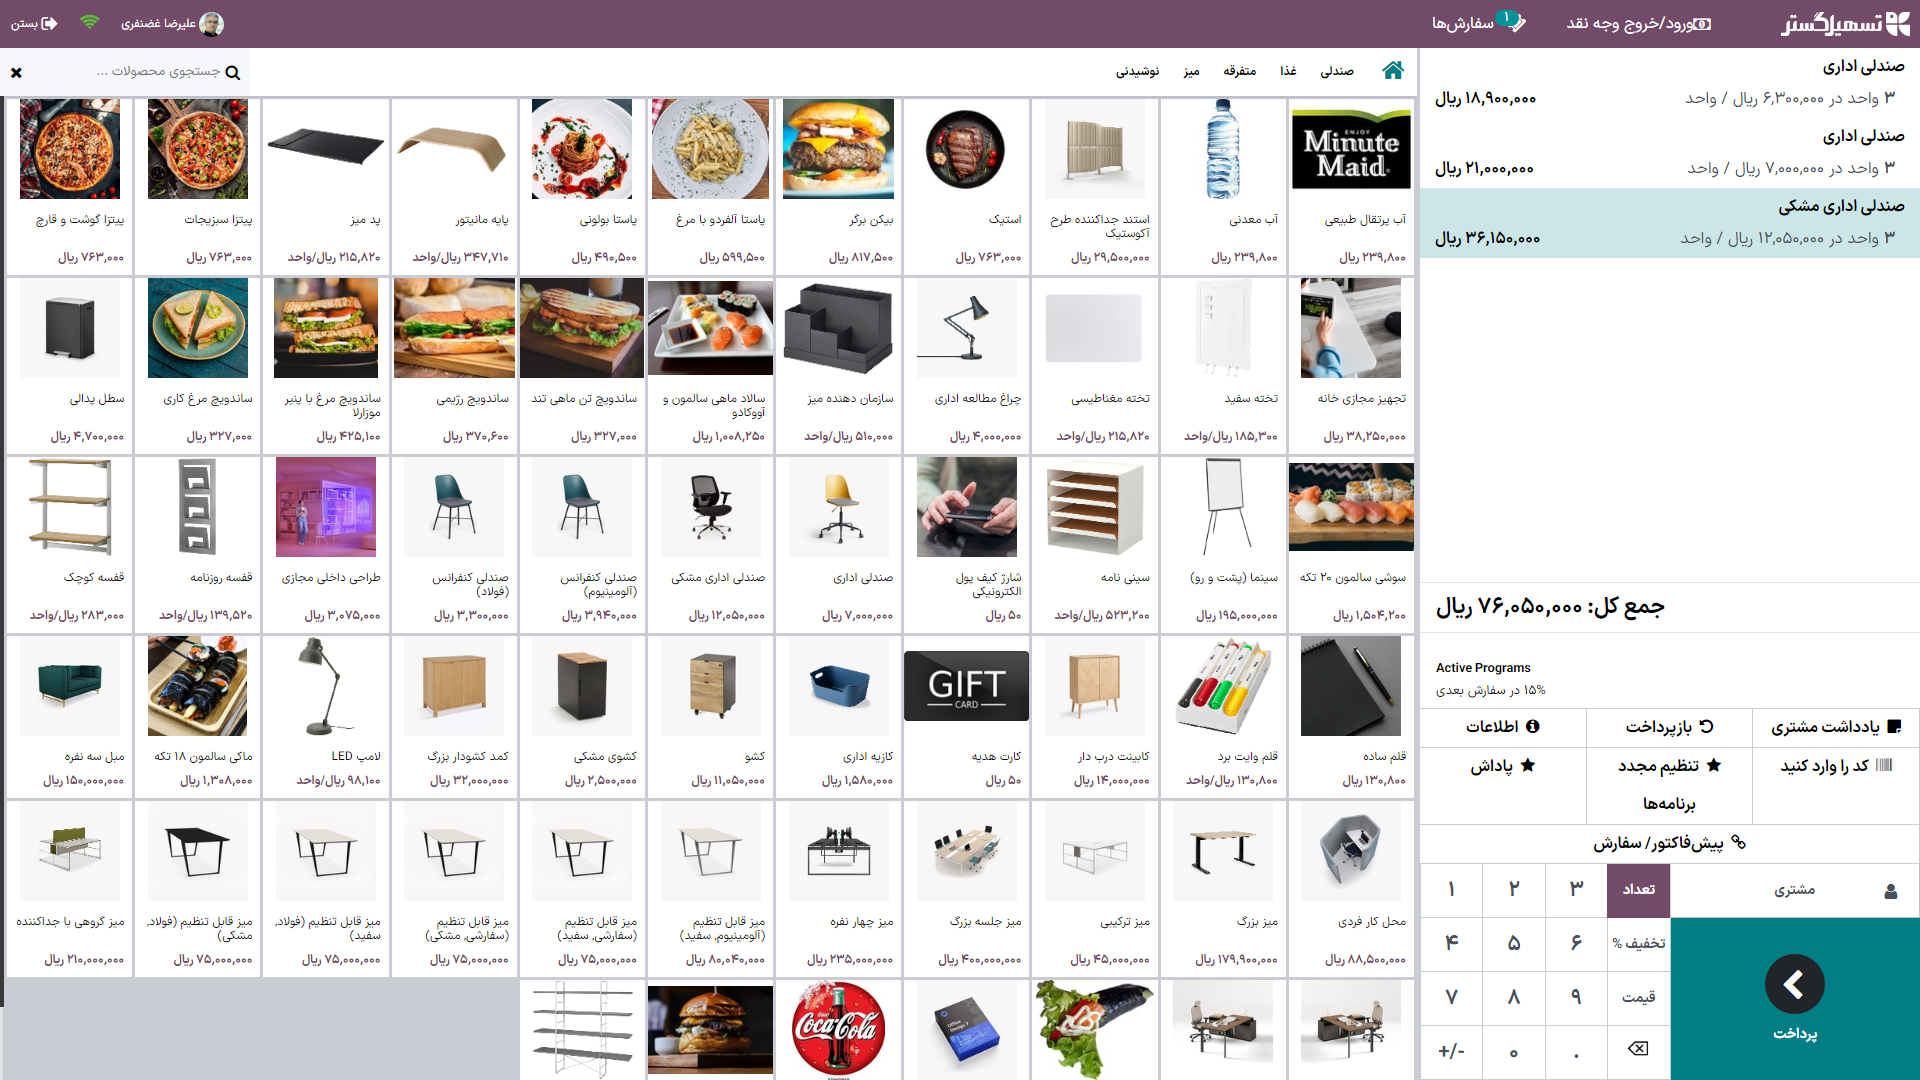The image size is (1920, 1080).
Task: Click the customer note button
Action: coord(1835,727)
